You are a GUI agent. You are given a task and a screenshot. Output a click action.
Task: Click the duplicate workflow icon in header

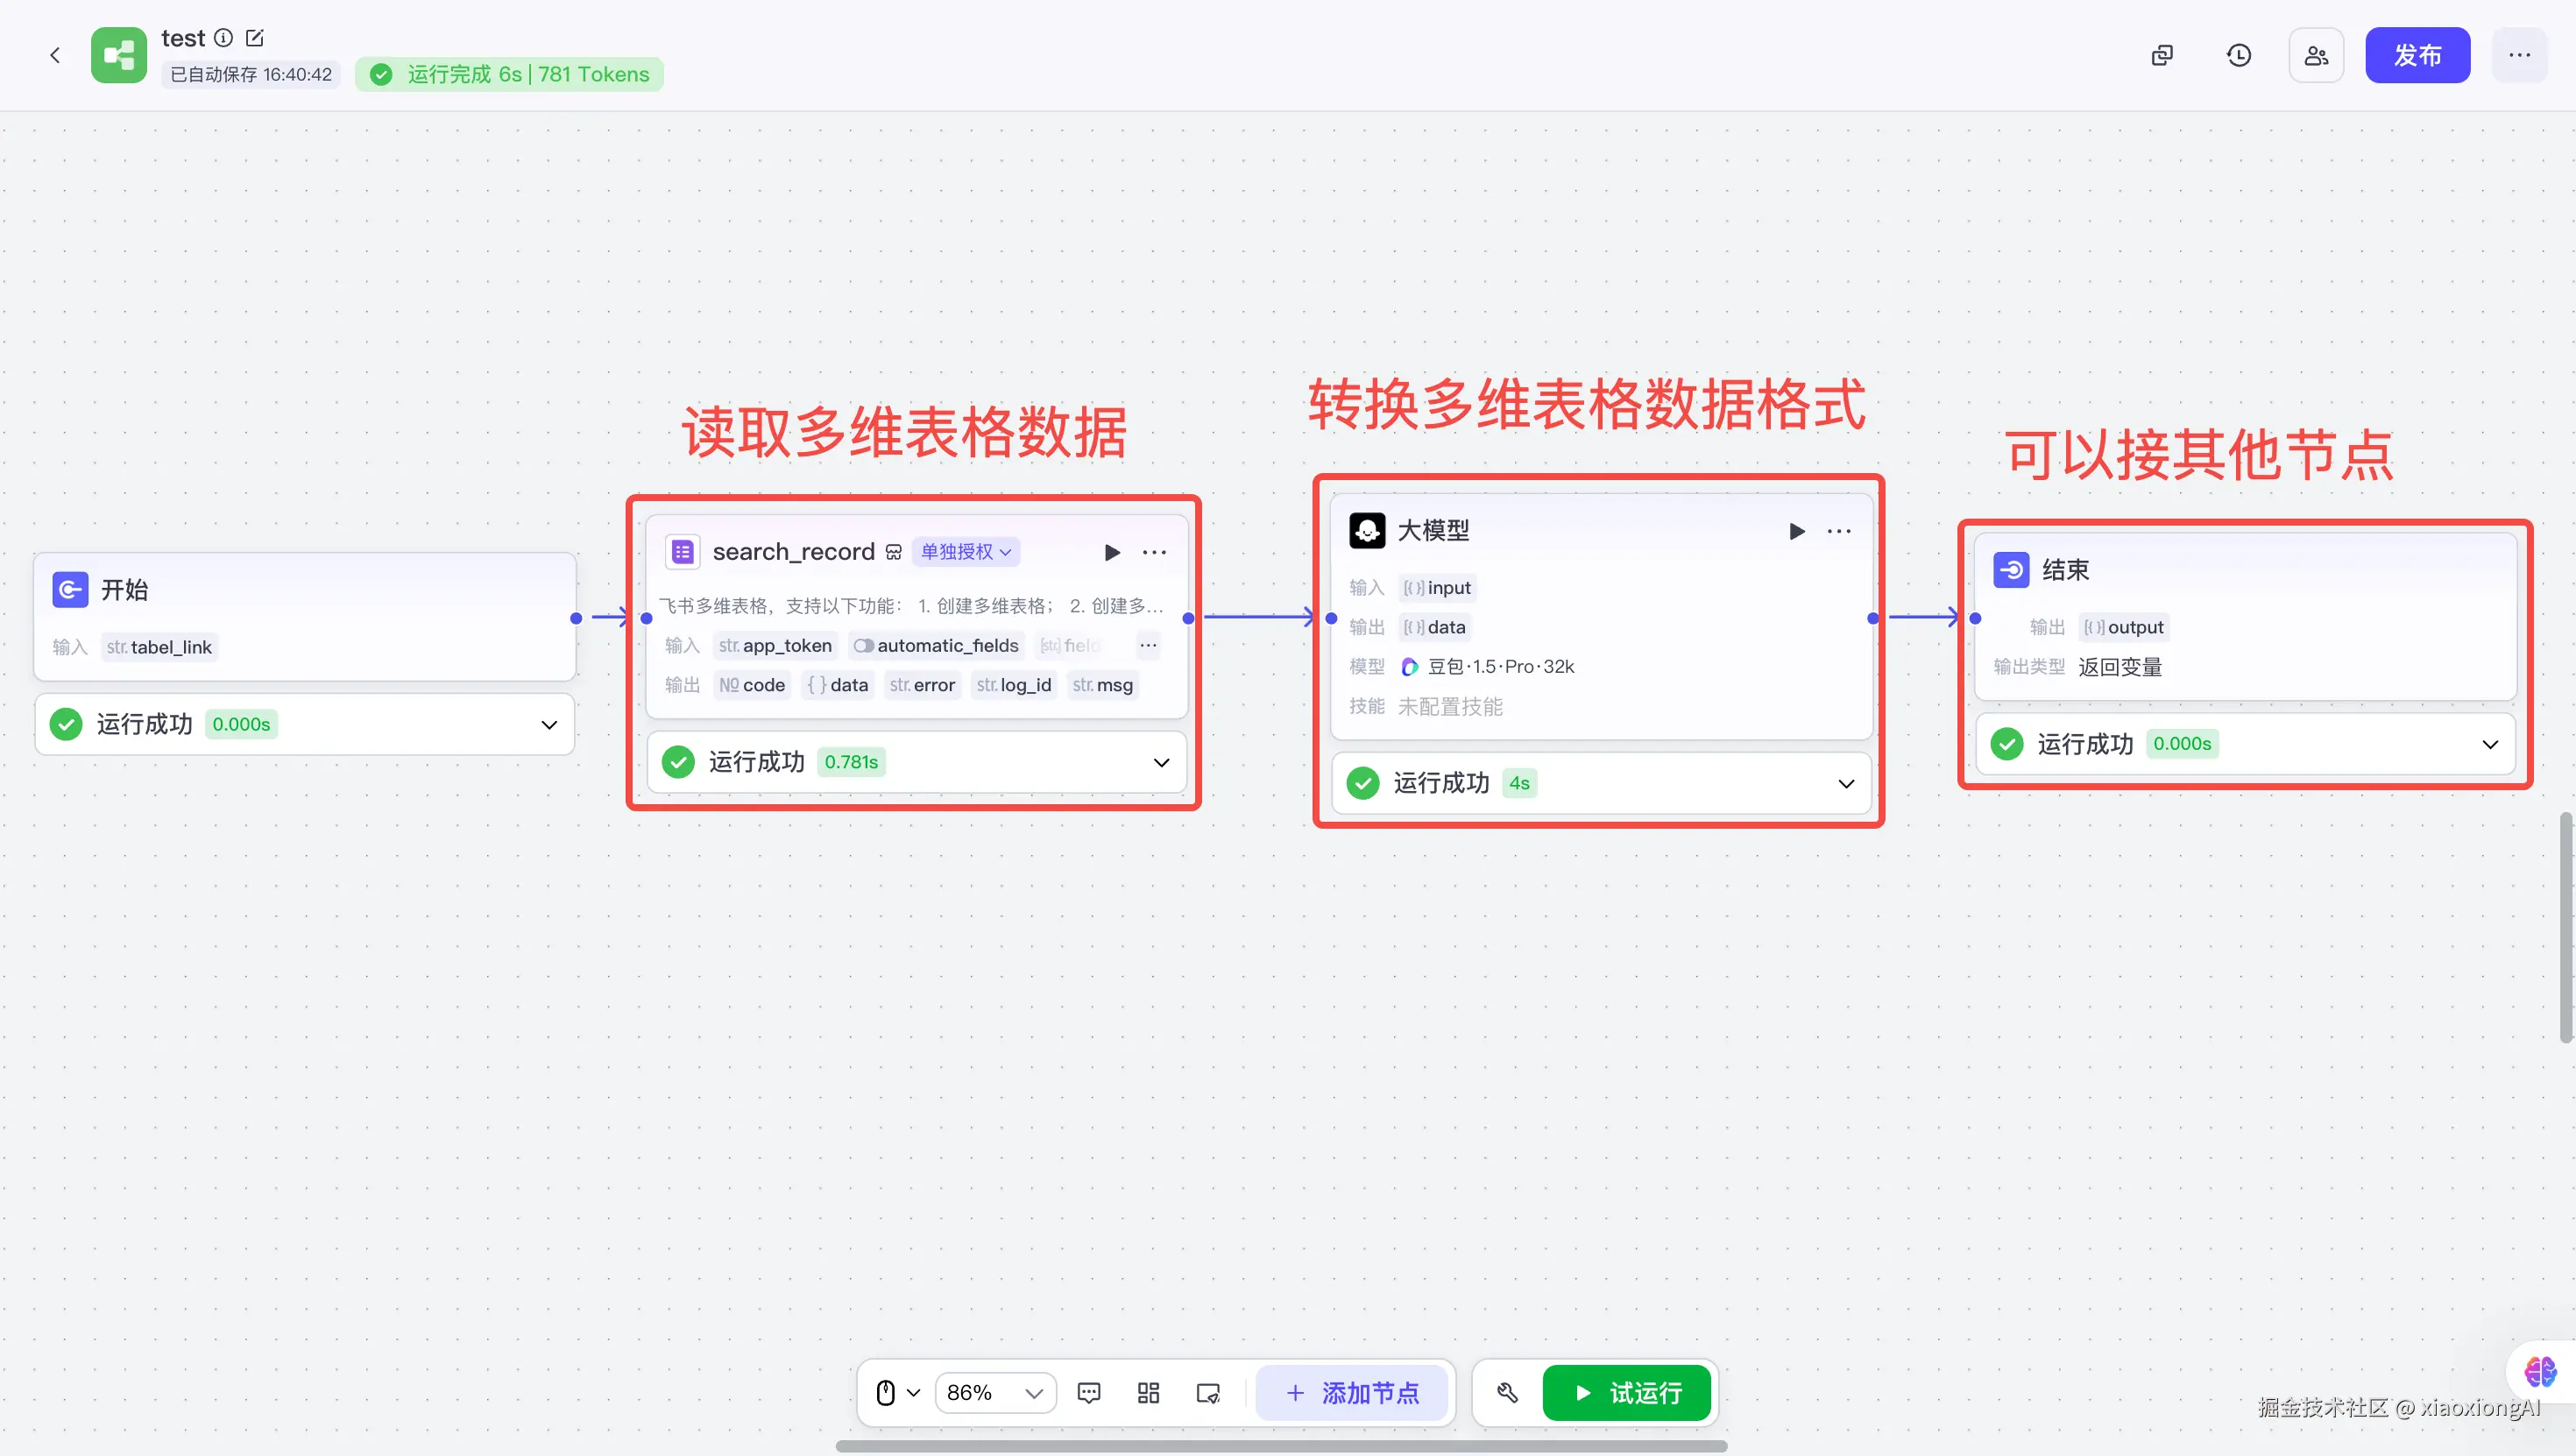[2162, 55]
